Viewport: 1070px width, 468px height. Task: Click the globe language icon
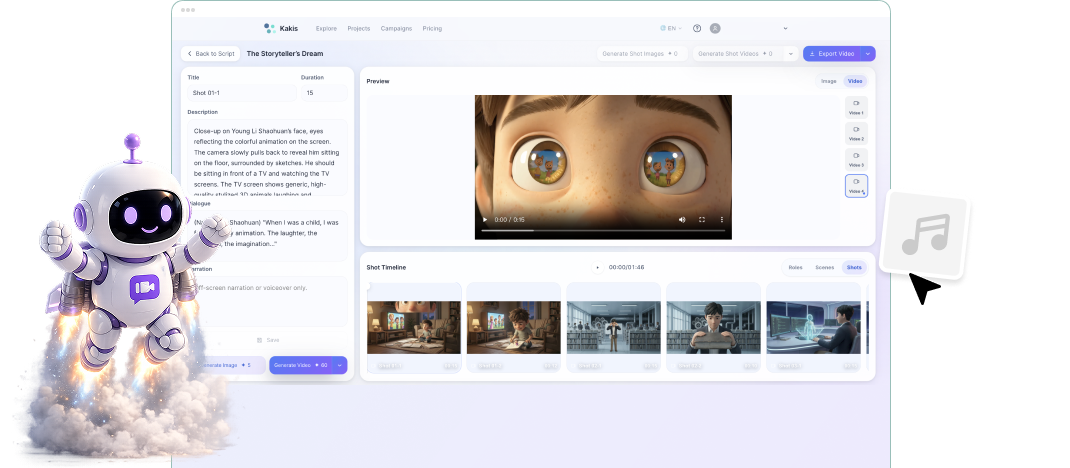(x=663, y=29)
